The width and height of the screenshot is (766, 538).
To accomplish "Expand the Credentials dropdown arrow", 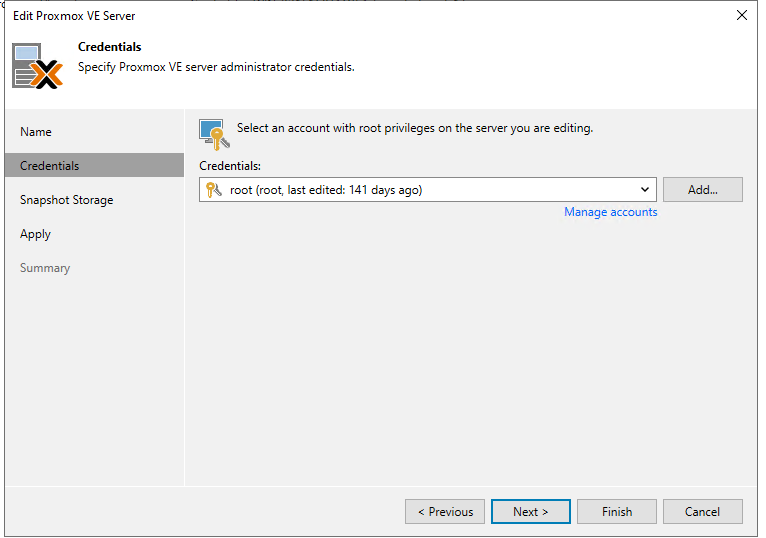I will [645, 190].
